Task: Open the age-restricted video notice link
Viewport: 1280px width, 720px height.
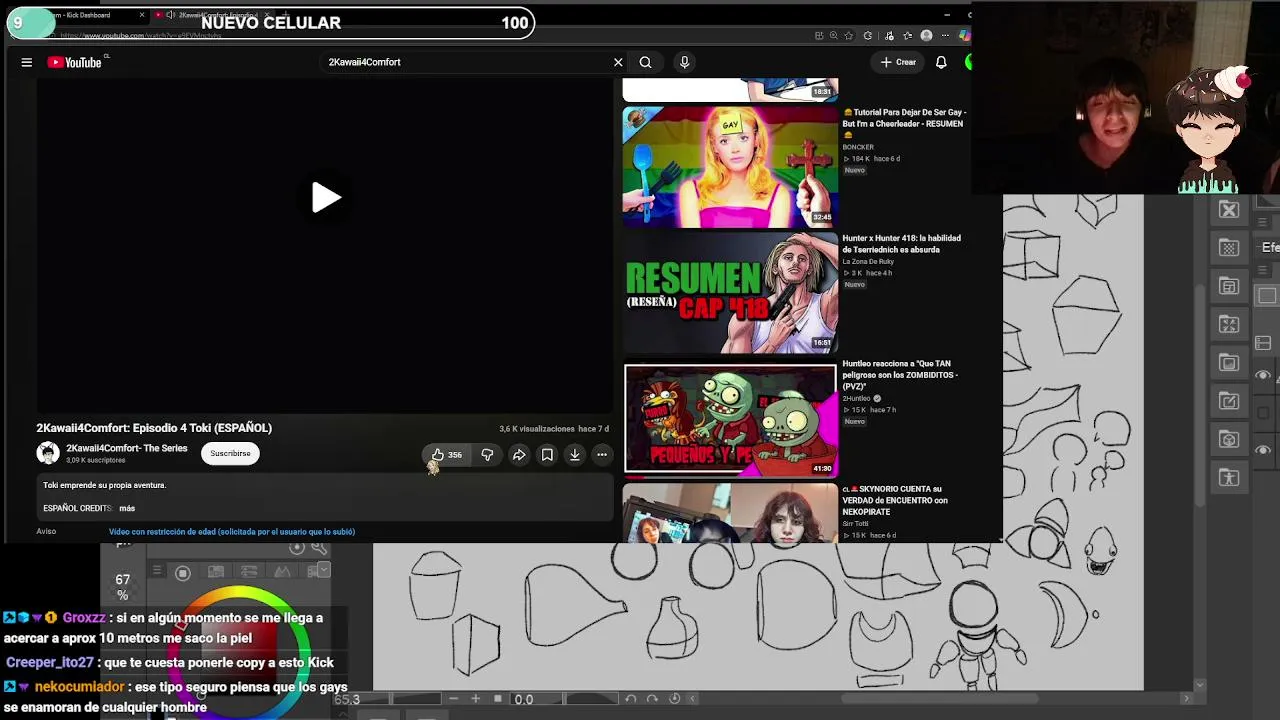Action: 232,532
